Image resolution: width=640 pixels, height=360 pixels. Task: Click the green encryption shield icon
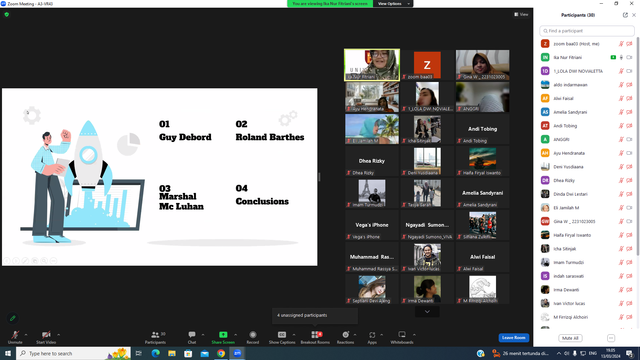[7, 14]
